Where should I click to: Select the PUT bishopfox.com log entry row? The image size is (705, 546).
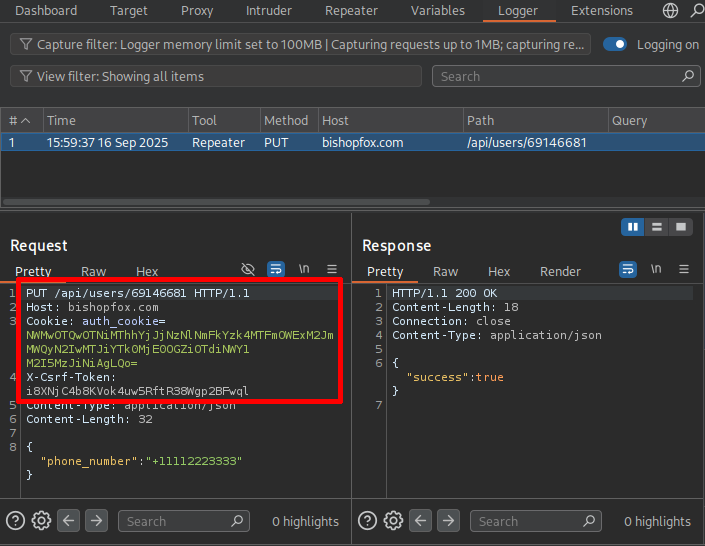pos(300,143)
